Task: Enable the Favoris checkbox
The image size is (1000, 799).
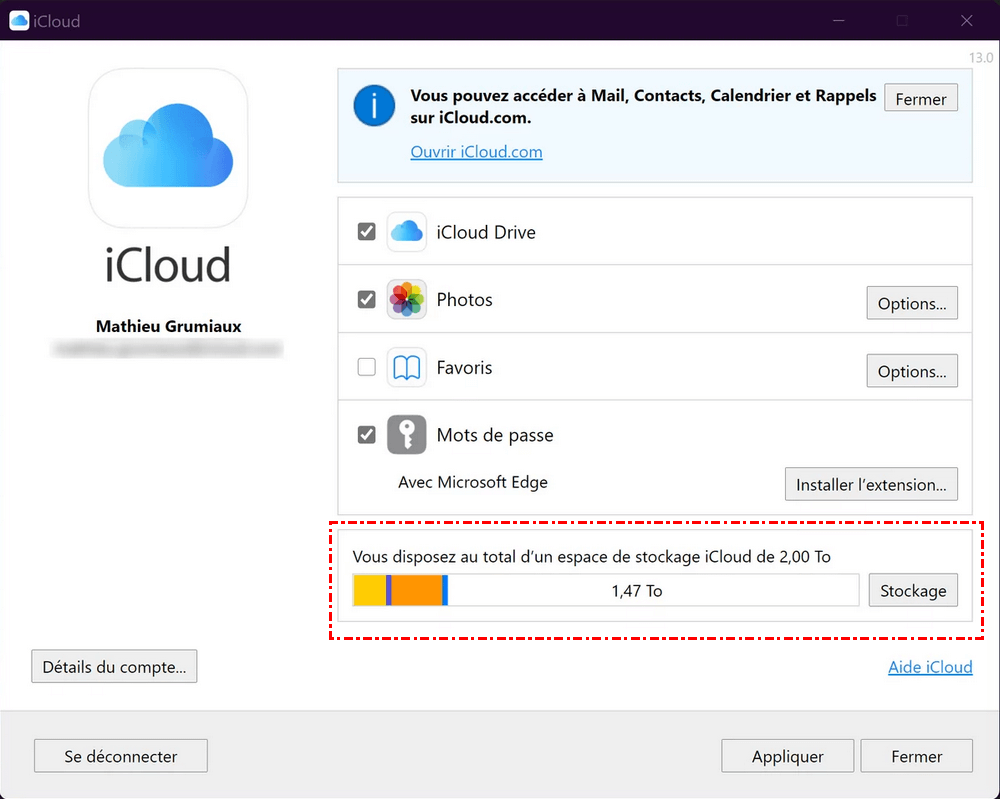Action: (x=367, y=368)
